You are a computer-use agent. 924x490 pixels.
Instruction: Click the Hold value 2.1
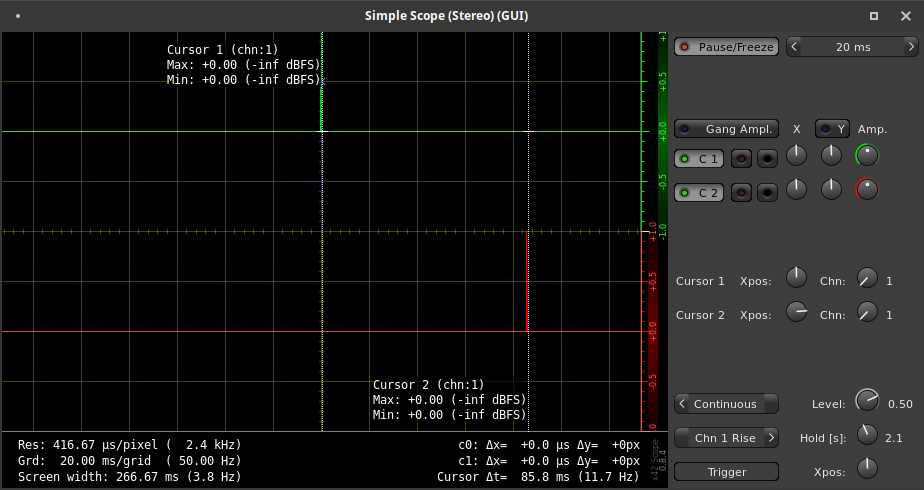tap(893, 438)
